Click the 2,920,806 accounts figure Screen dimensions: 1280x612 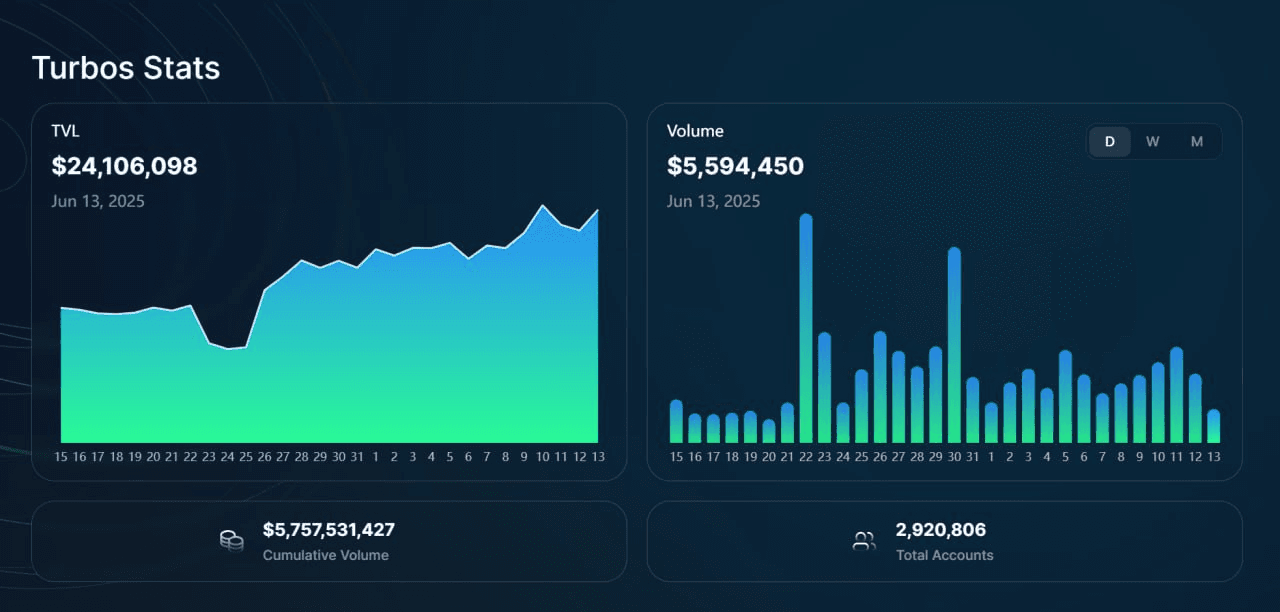point(941,530)
